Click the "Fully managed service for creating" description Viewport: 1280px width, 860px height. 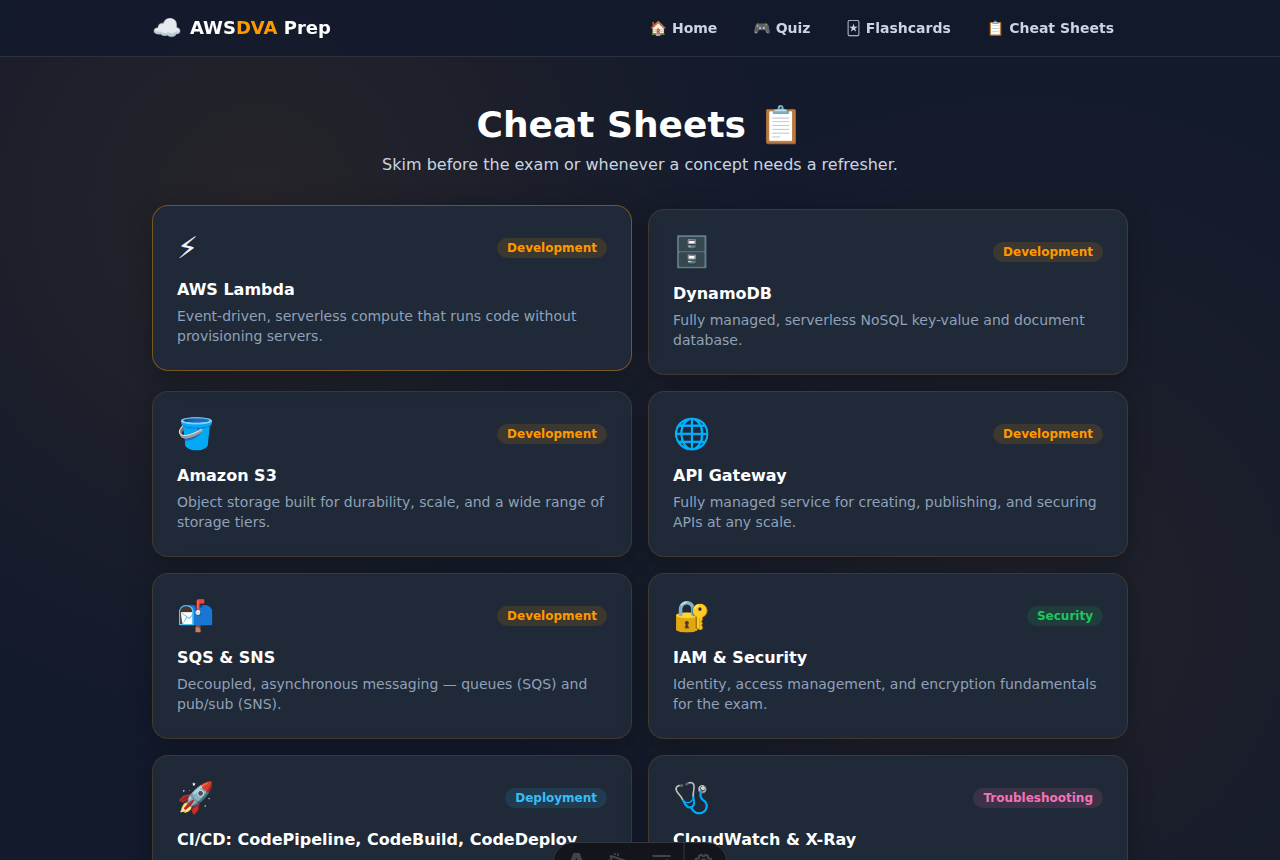pyautogui.click(x=885, y=512)
